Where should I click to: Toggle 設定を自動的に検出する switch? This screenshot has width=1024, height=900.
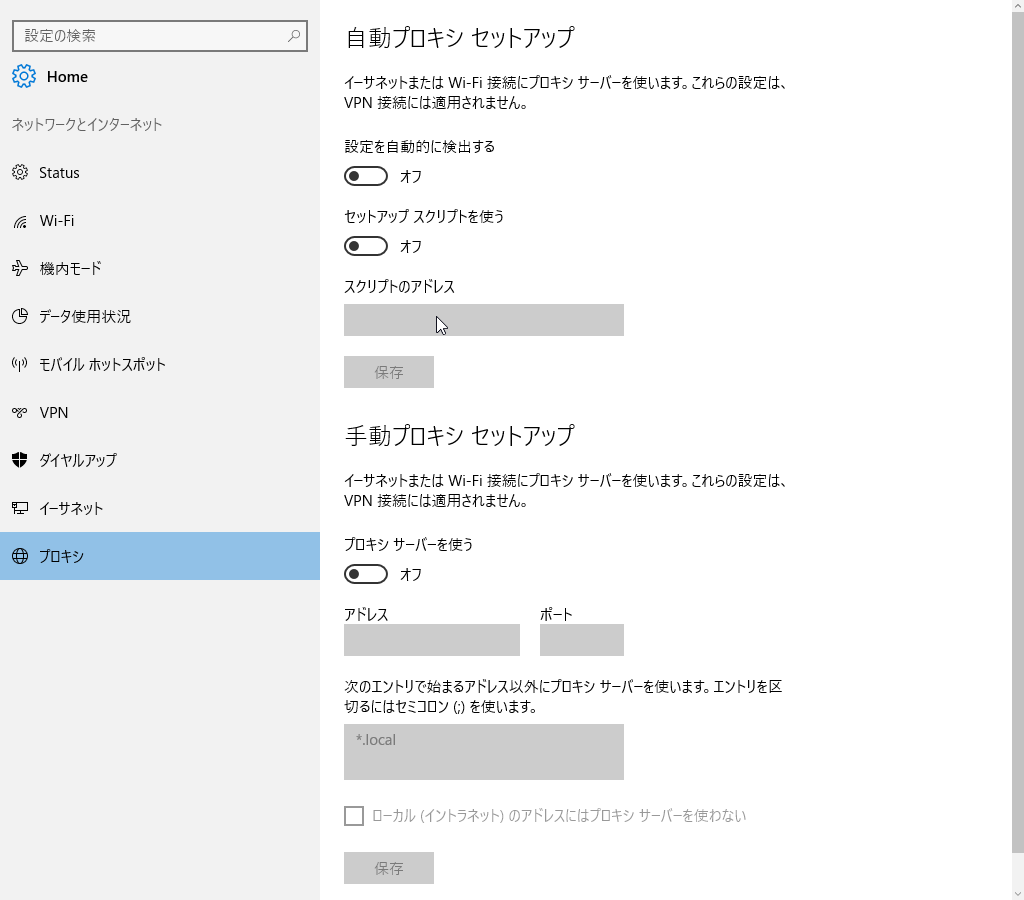click(x=366, y=176)
